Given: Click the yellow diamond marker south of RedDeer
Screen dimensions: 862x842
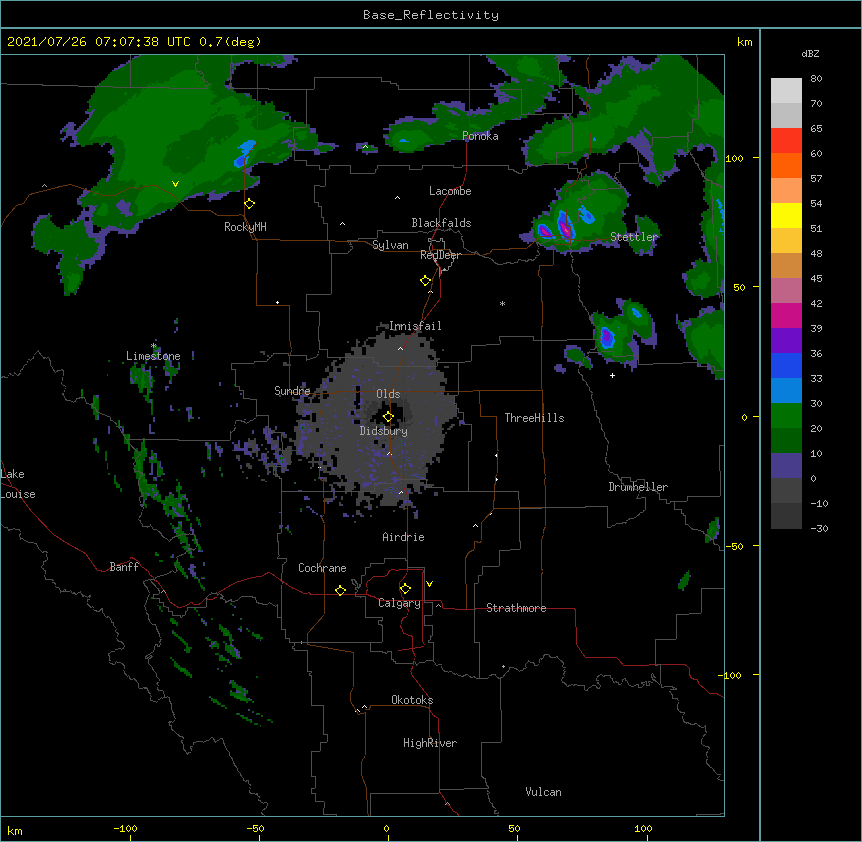Looking at the screenshot, I should [426, 280].
